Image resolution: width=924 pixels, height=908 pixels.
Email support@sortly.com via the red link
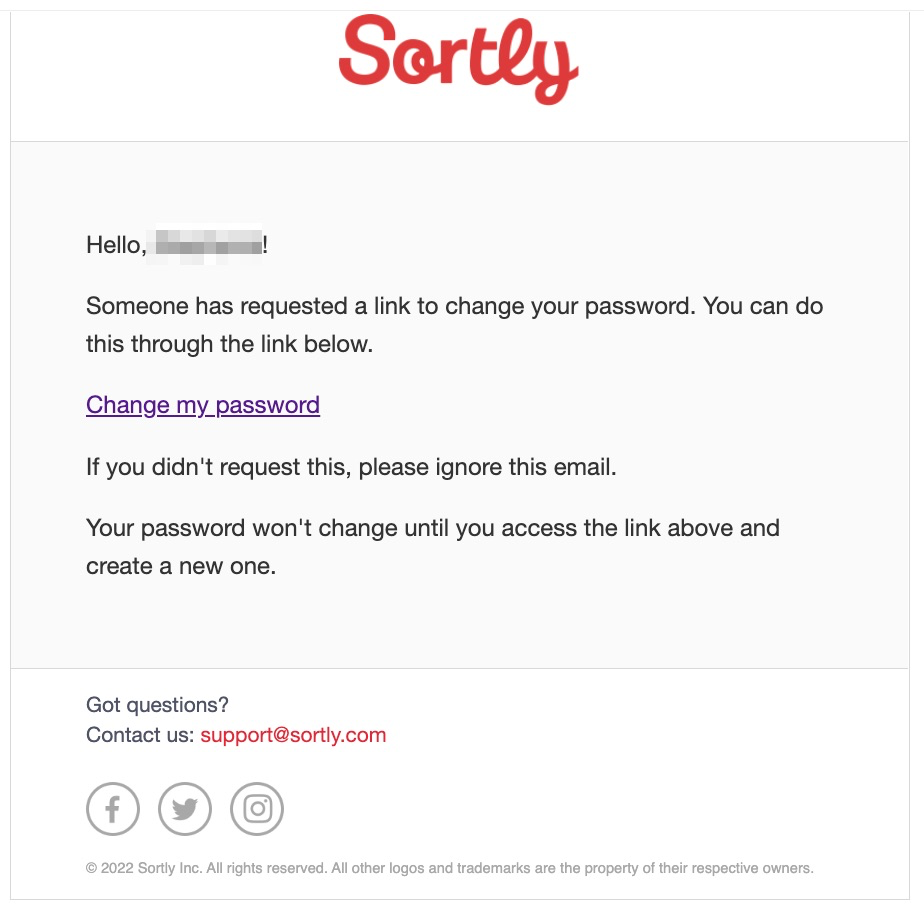(293, 735)
